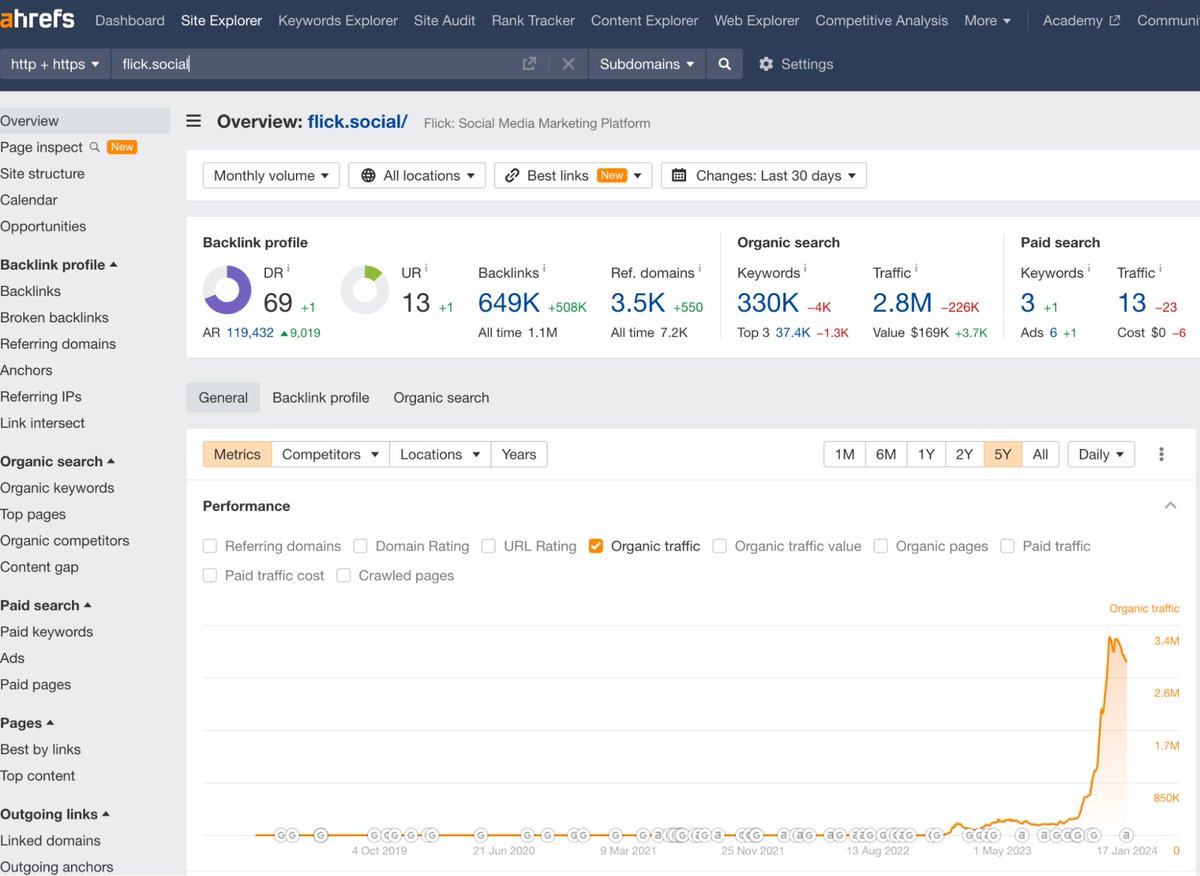
Task: Enable Organic pages checkbox
Action: [881, 546]
